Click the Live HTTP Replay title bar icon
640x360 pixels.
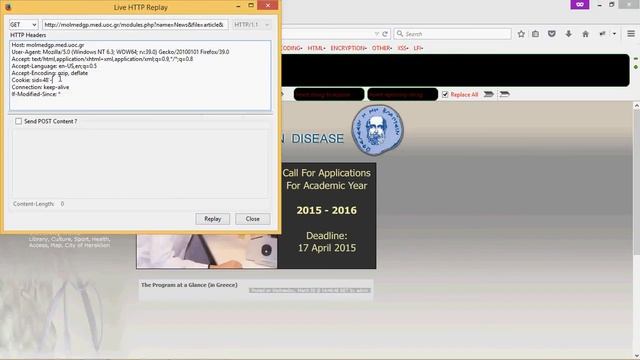click(x=8, y=7)
